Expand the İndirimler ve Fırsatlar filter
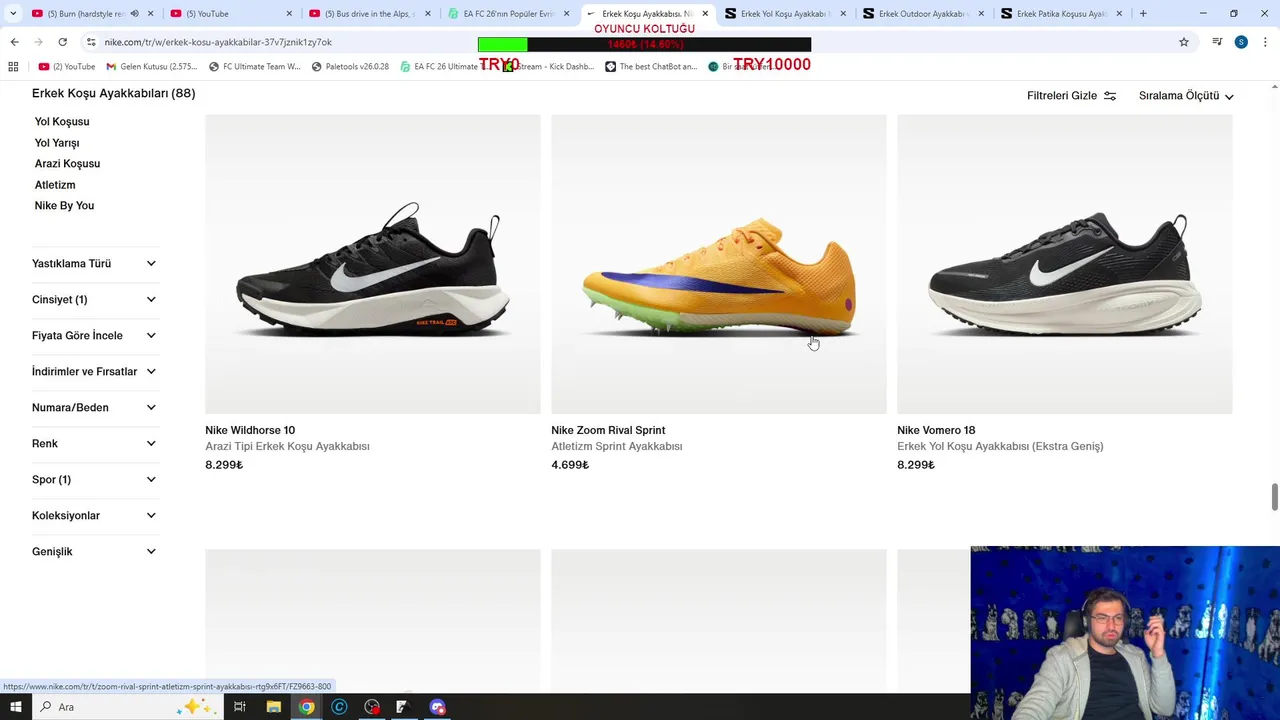This screenshot has width=1280, height=720. 94,372
